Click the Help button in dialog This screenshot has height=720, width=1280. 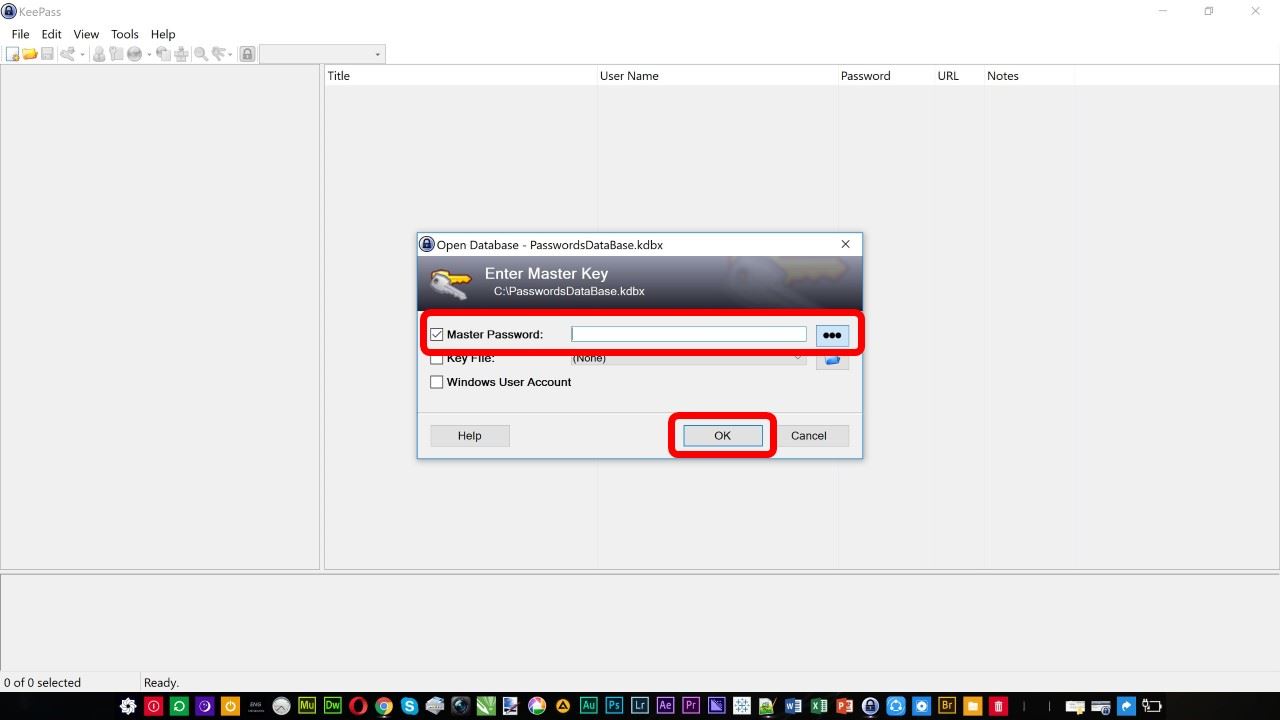coord(470,436)
